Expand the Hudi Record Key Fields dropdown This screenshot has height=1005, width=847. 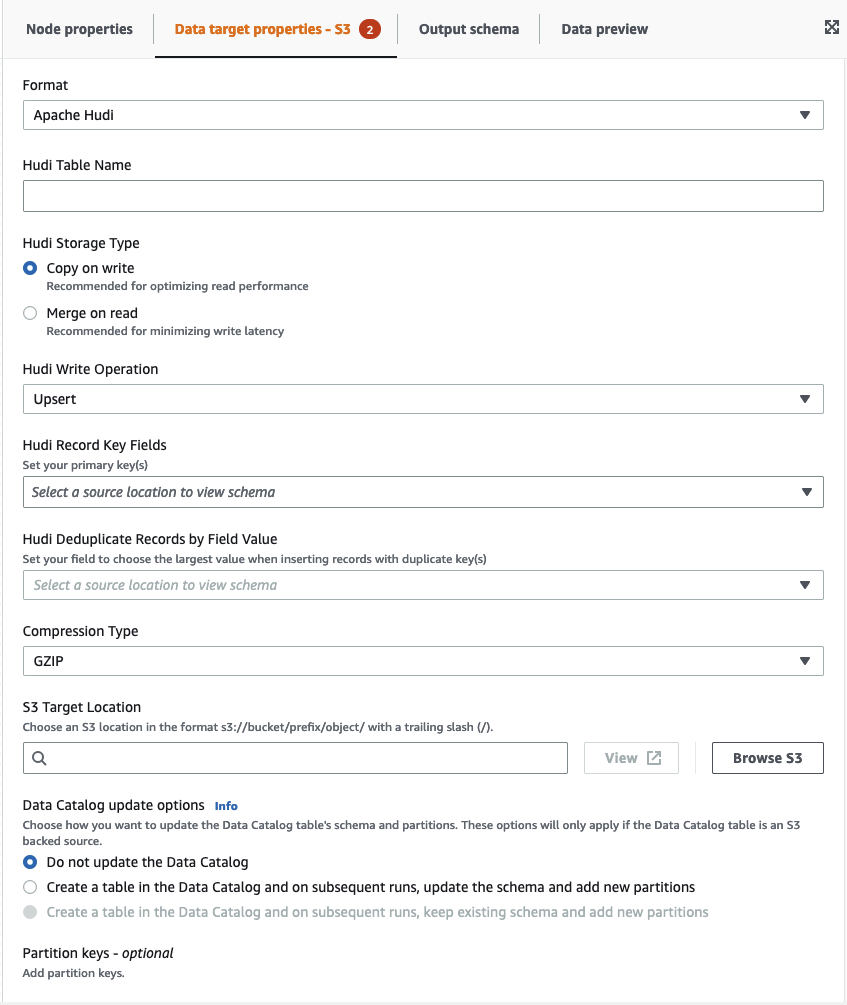(x=423, y=492)
